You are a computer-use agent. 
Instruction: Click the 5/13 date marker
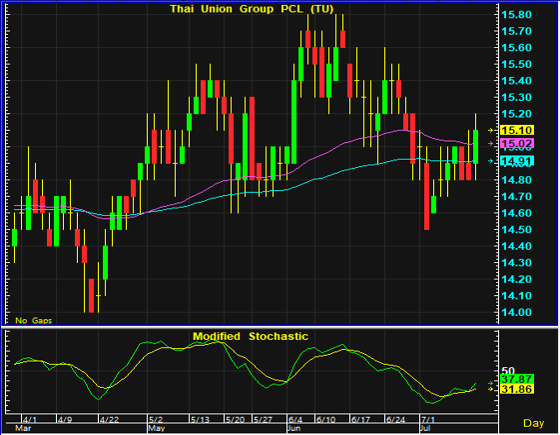(200, 419)
